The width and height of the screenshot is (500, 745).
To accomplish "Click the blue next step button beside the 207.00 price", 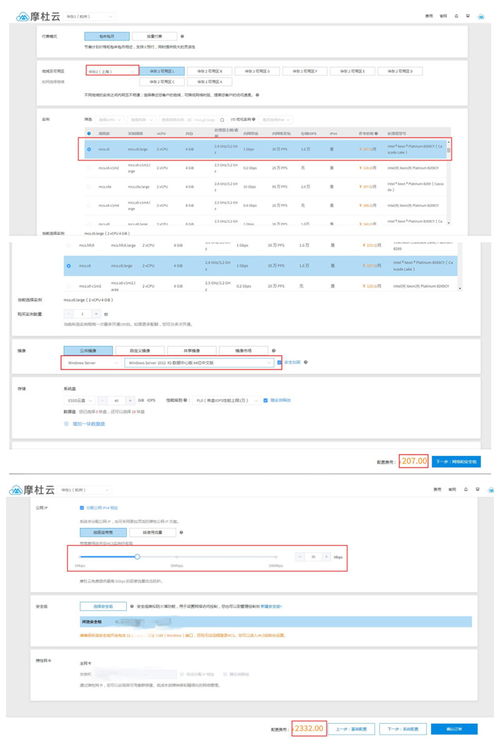I will click(x=456, y=461).
